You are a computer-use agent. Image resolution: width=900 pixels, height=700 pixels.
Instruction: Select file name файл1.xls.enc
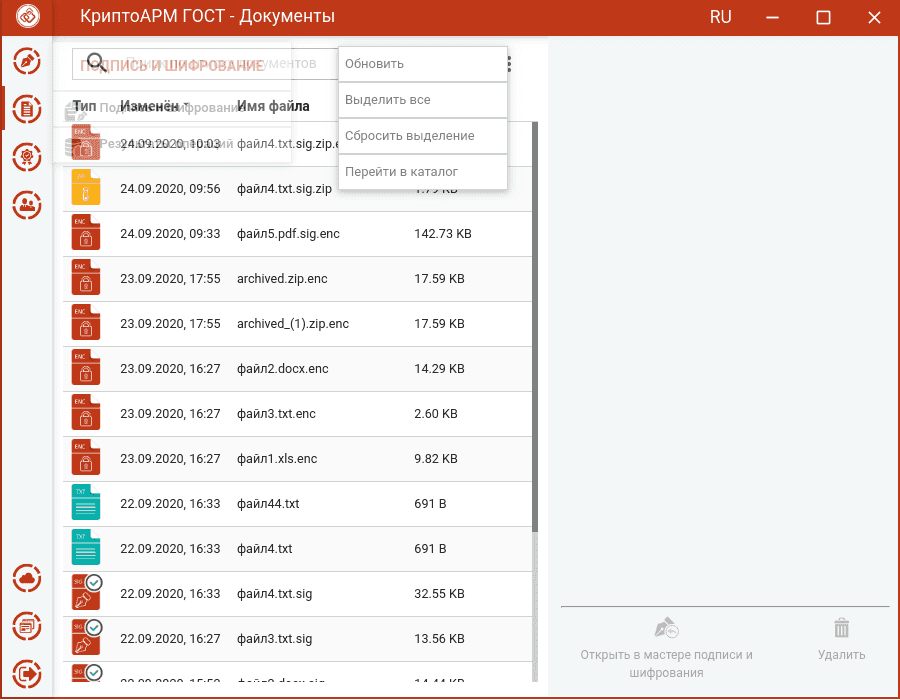point(277,458)
